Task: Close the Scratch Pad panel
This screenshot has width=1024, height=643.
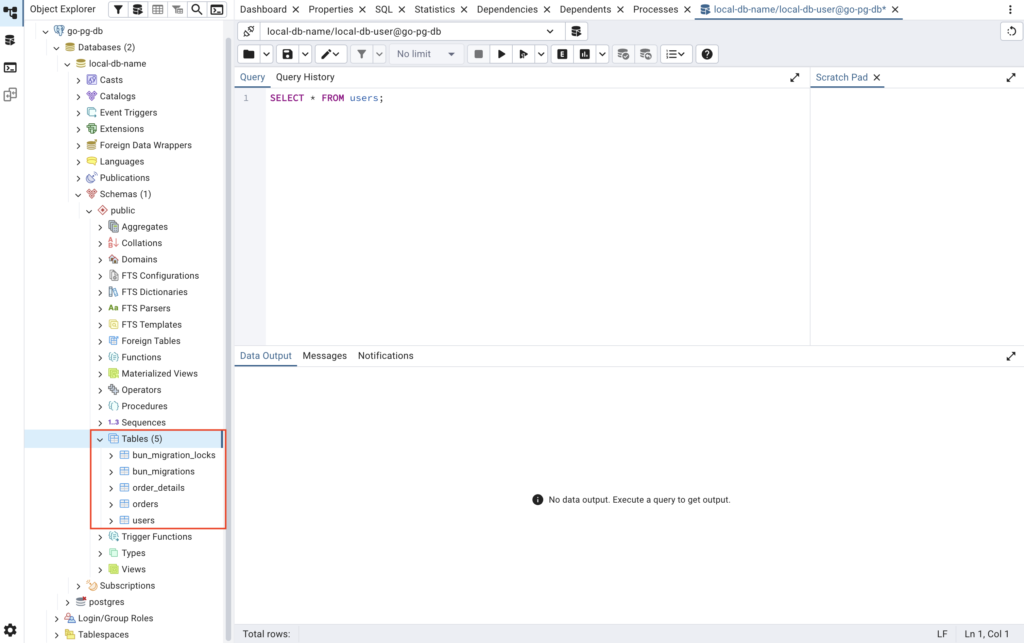Action: 877,77
